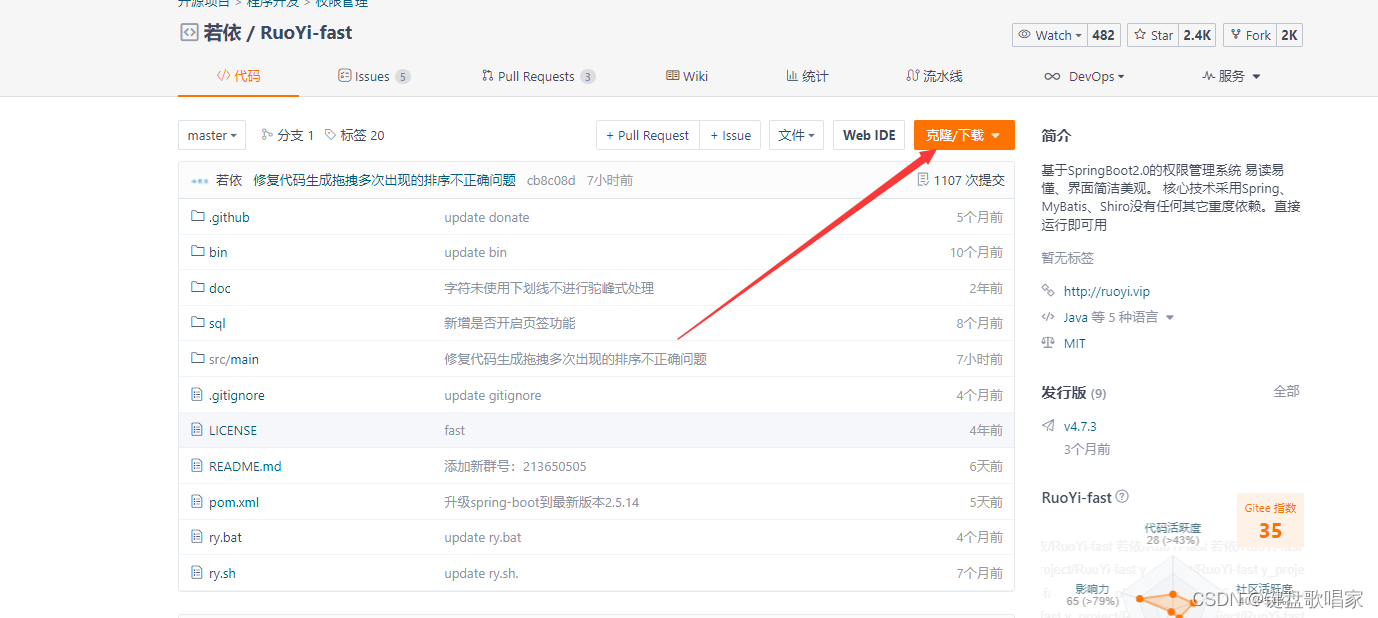Open the src/main folder

234,359
